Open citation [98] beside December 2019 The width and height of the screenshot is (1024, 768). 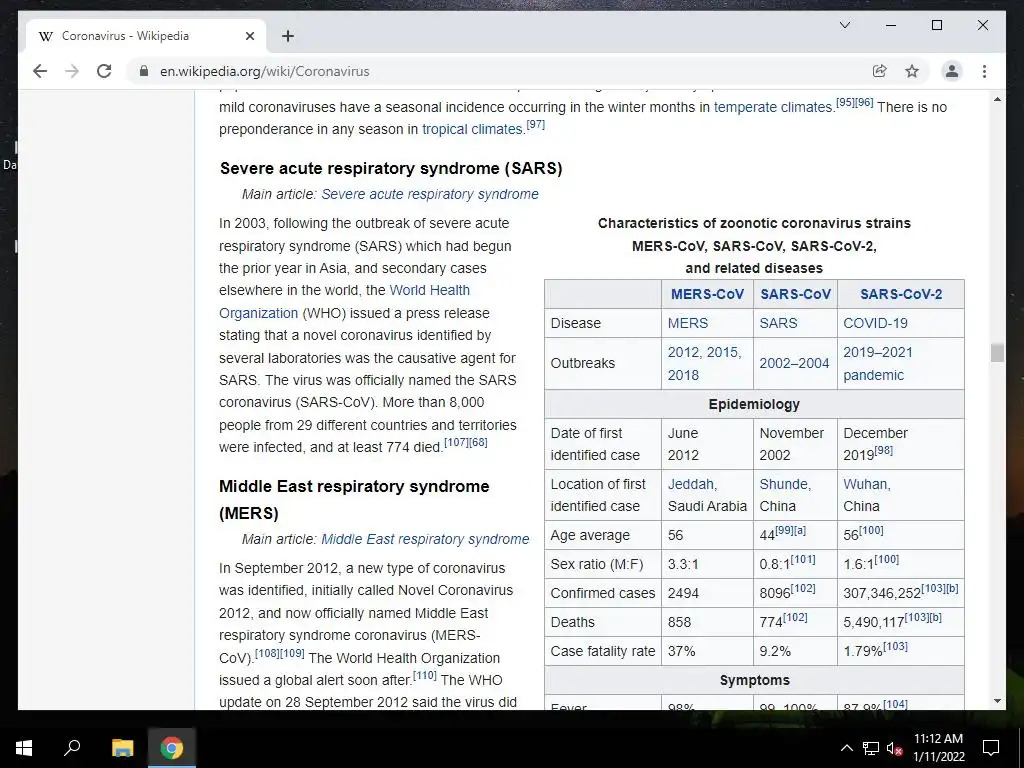tap(884, 450)
